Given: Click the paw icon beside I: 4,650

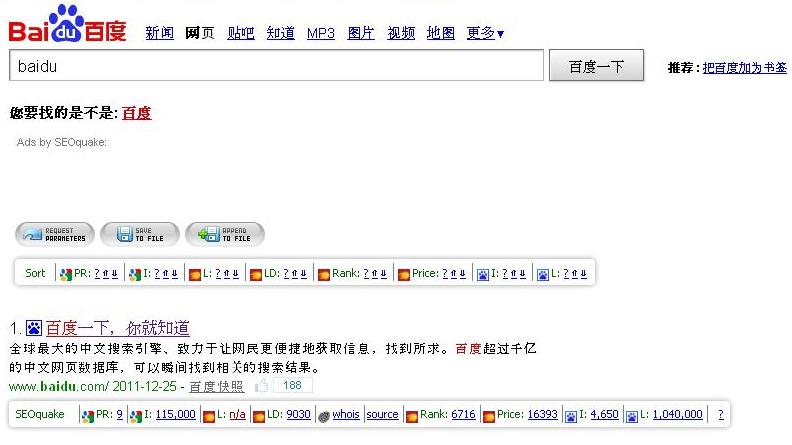Looking at the screenshot, I should pos(571,416).
